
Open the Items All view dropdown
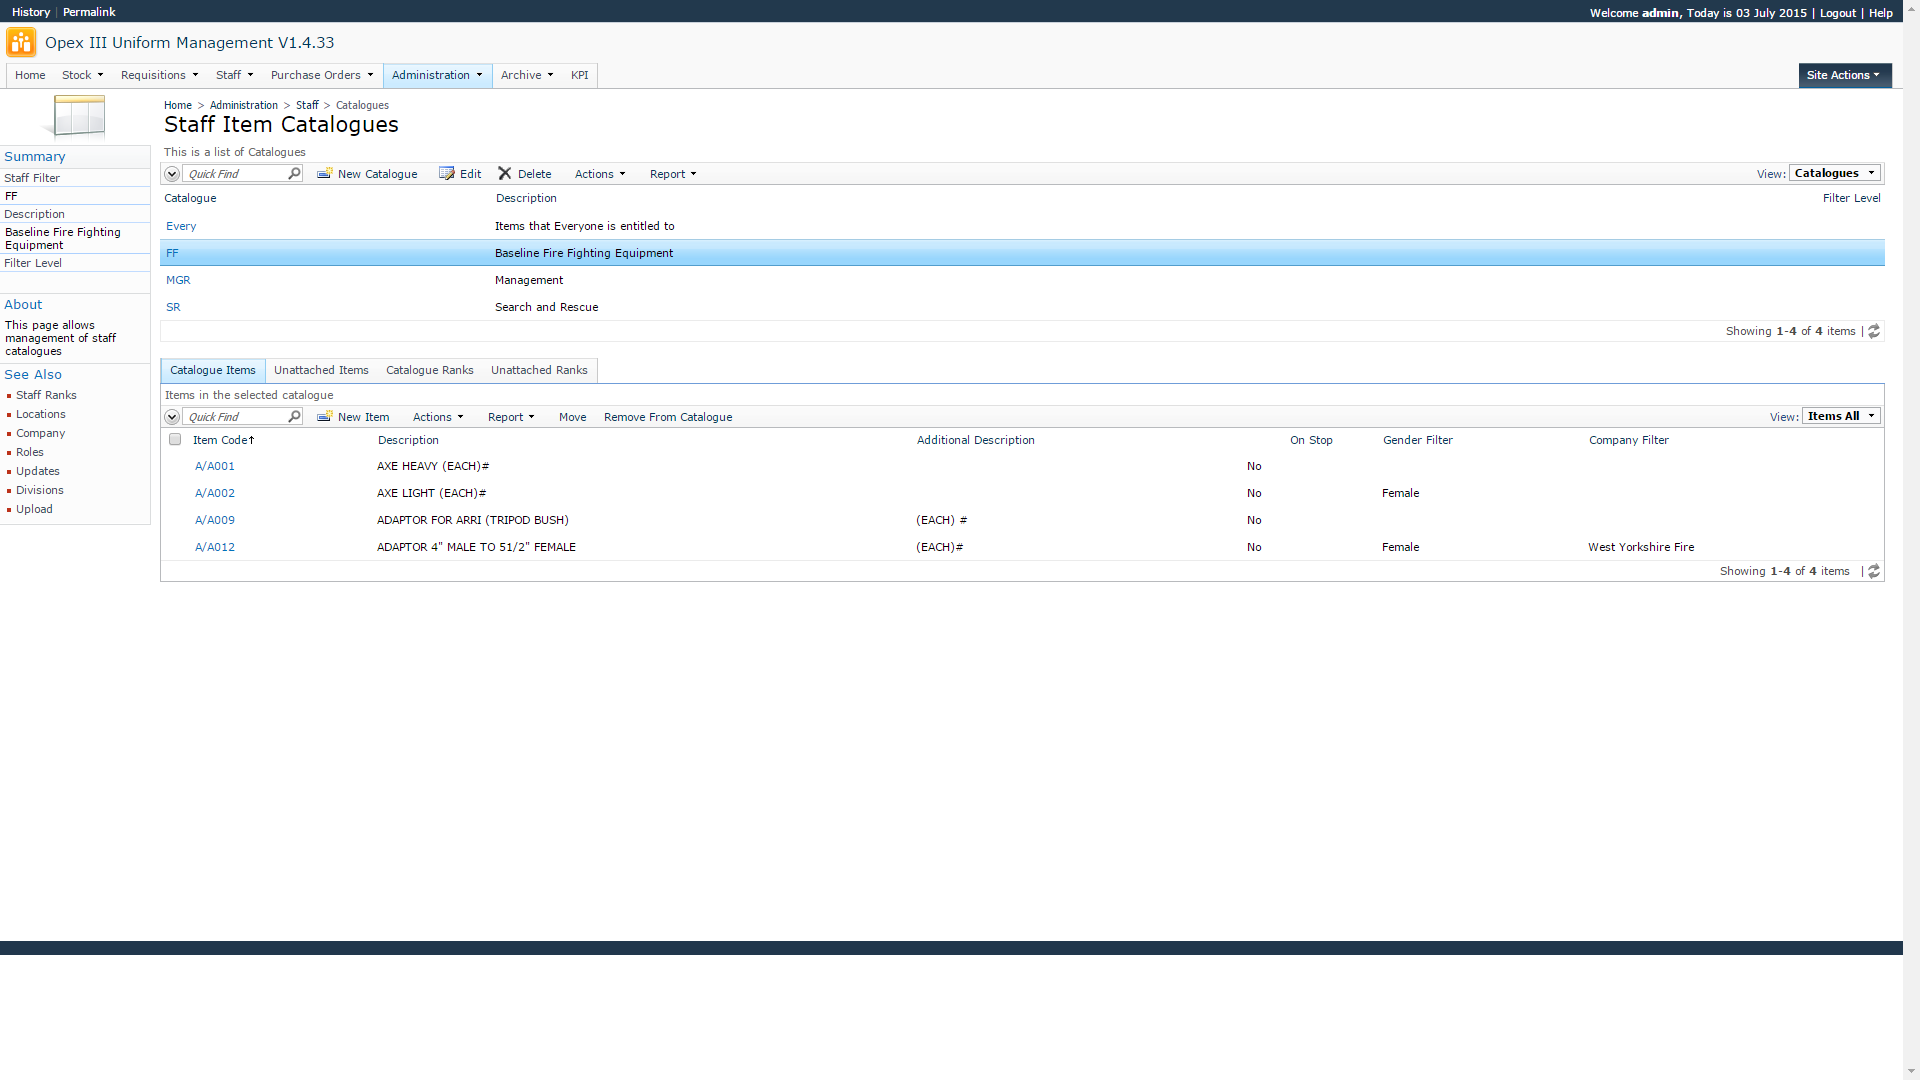(x=1840, y=416)
